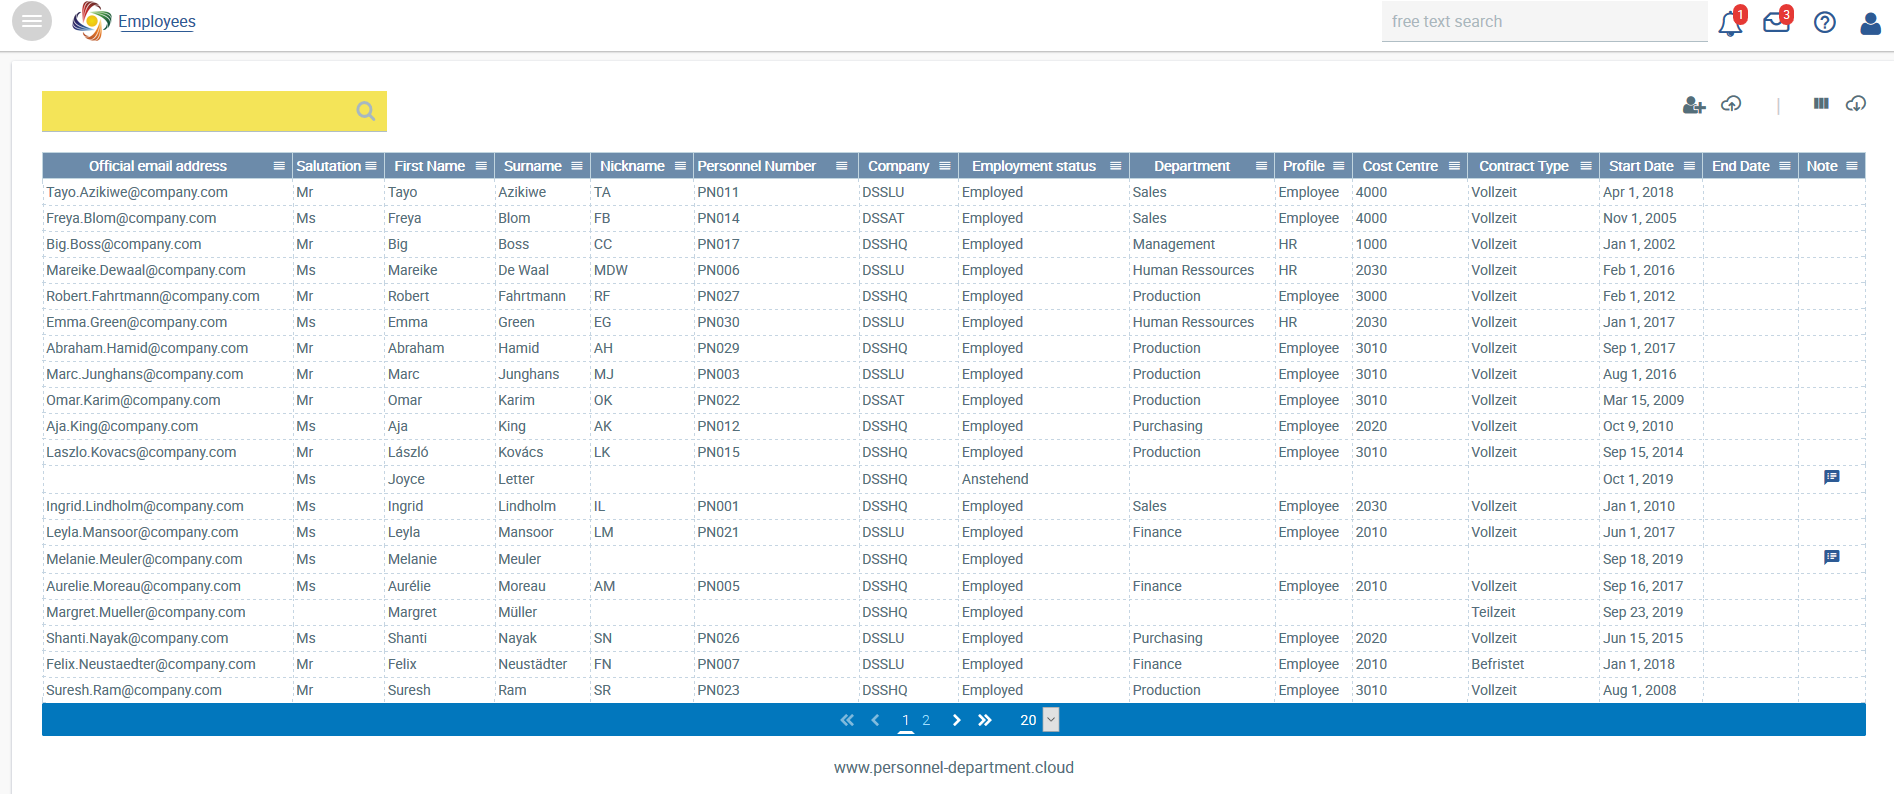Open the hamburger main menu

[x=32, y=21]
